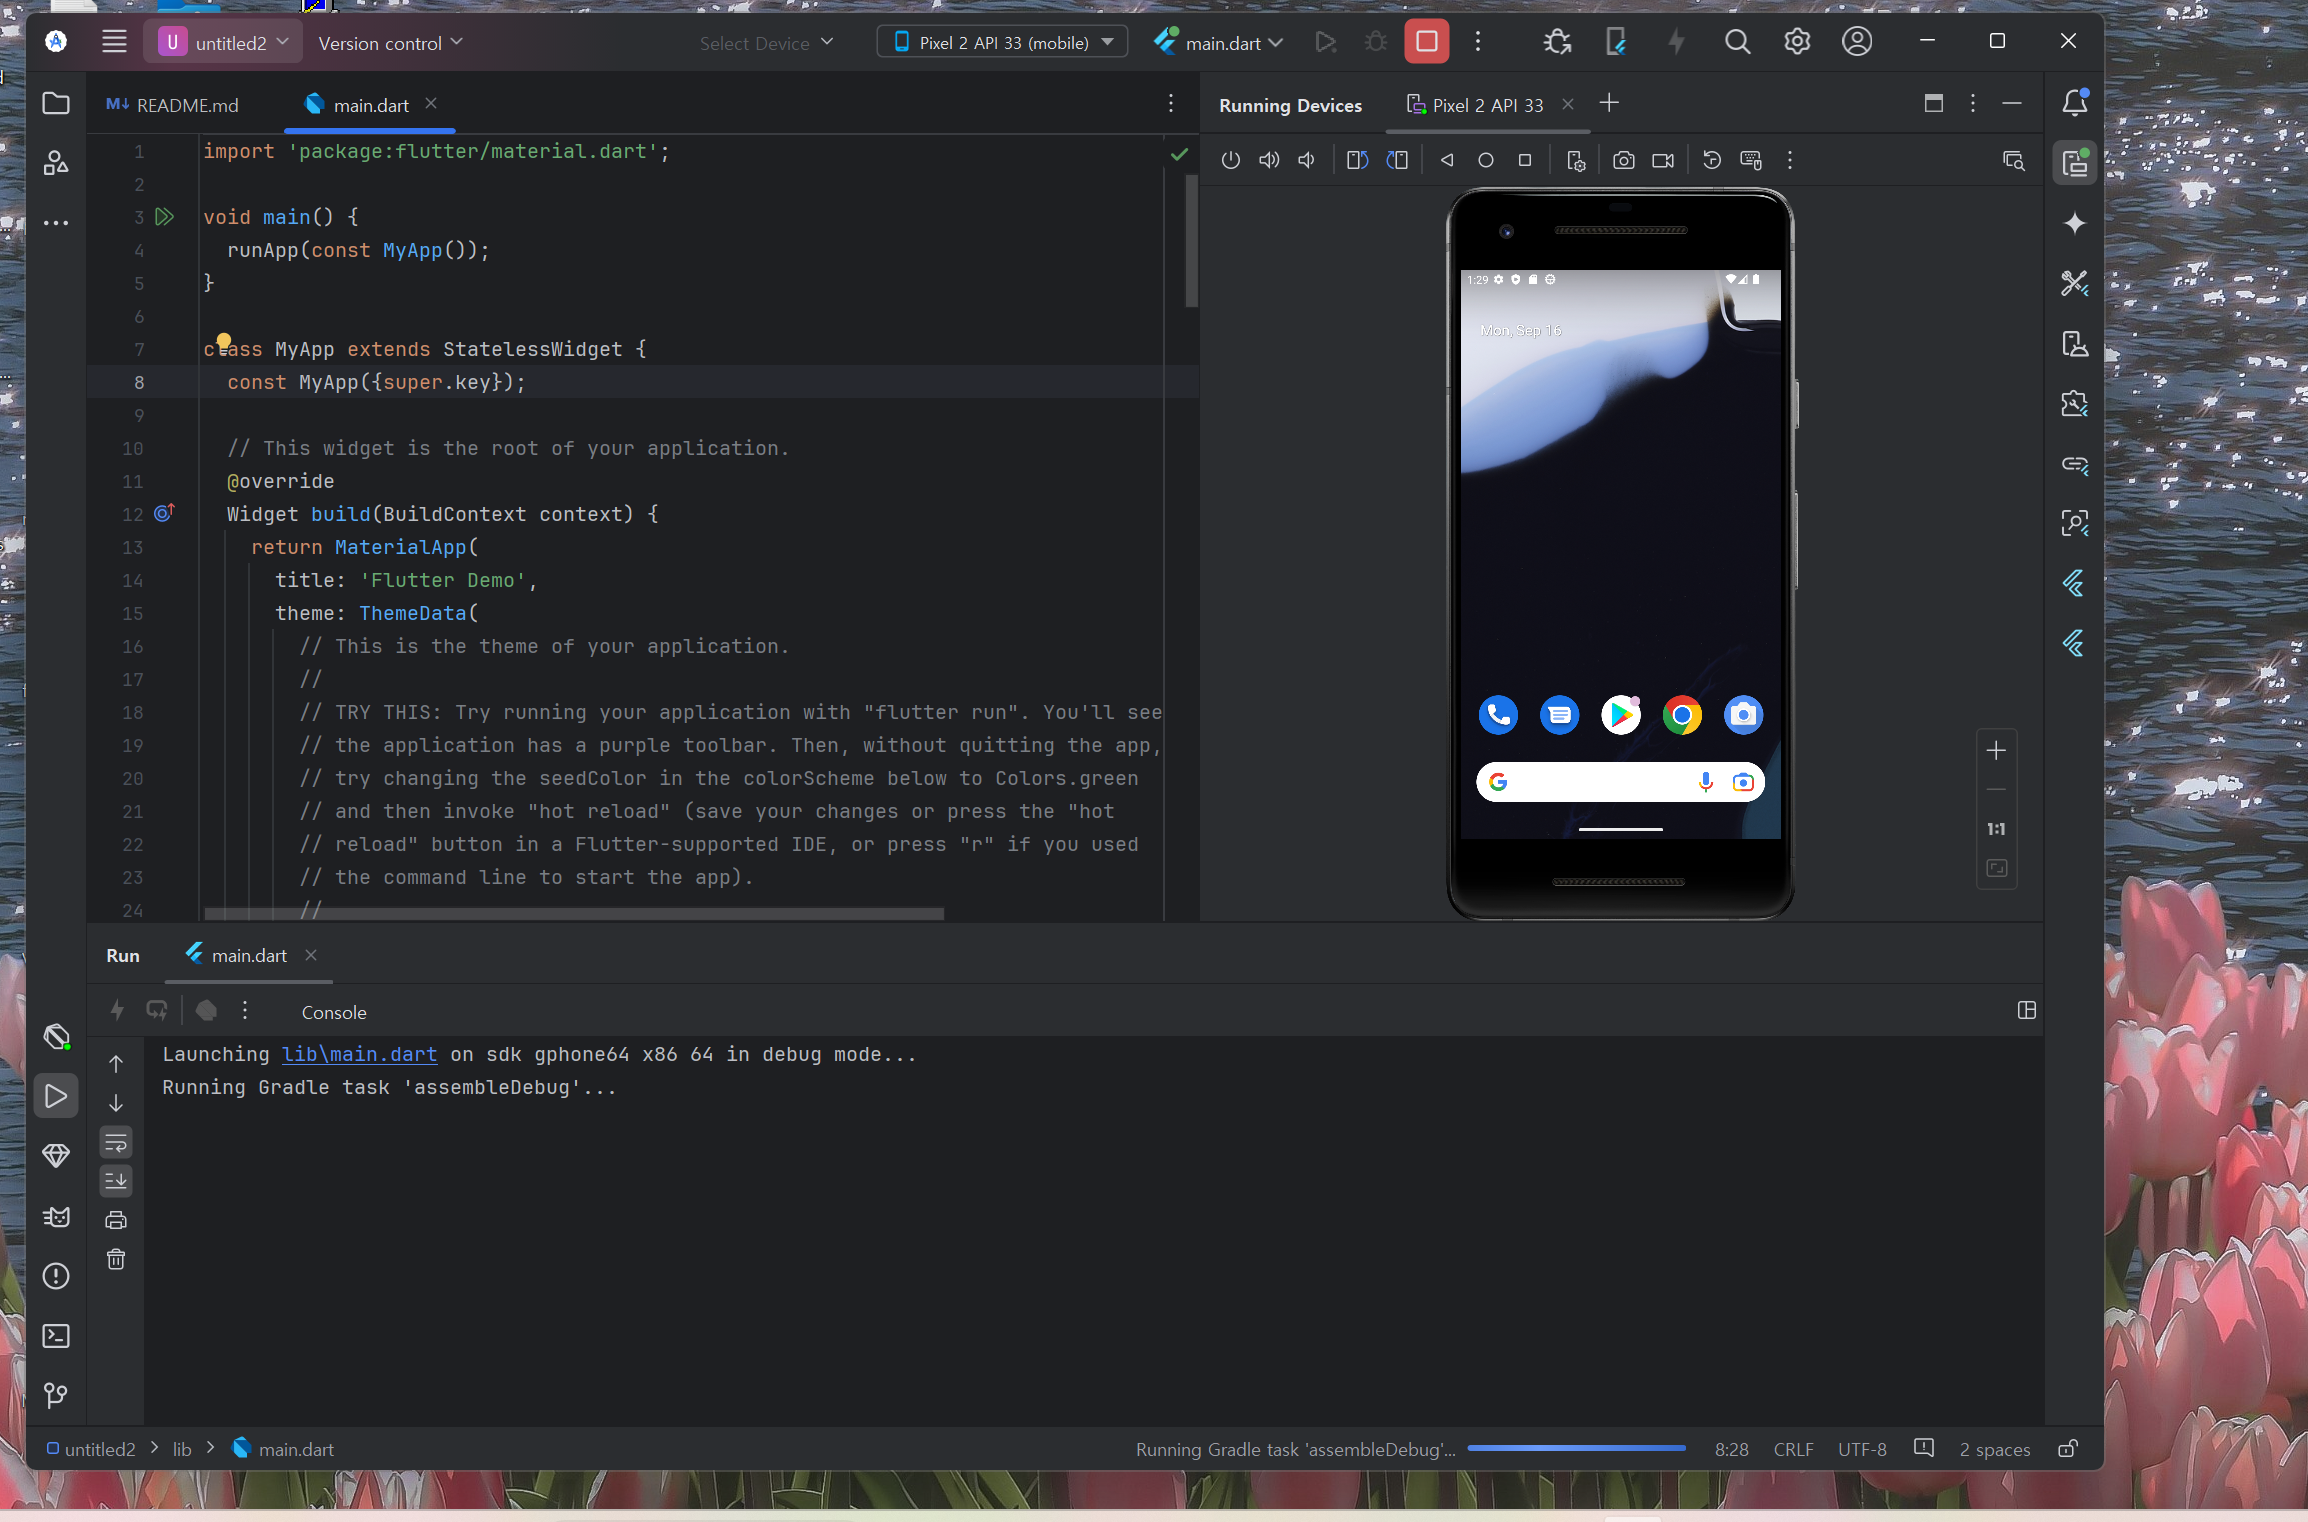The height and width of the screenshot is (1522, 2308).
Task: Open Pixel 2 API 33 device dropdown
Action: [x=1003, y=43]
